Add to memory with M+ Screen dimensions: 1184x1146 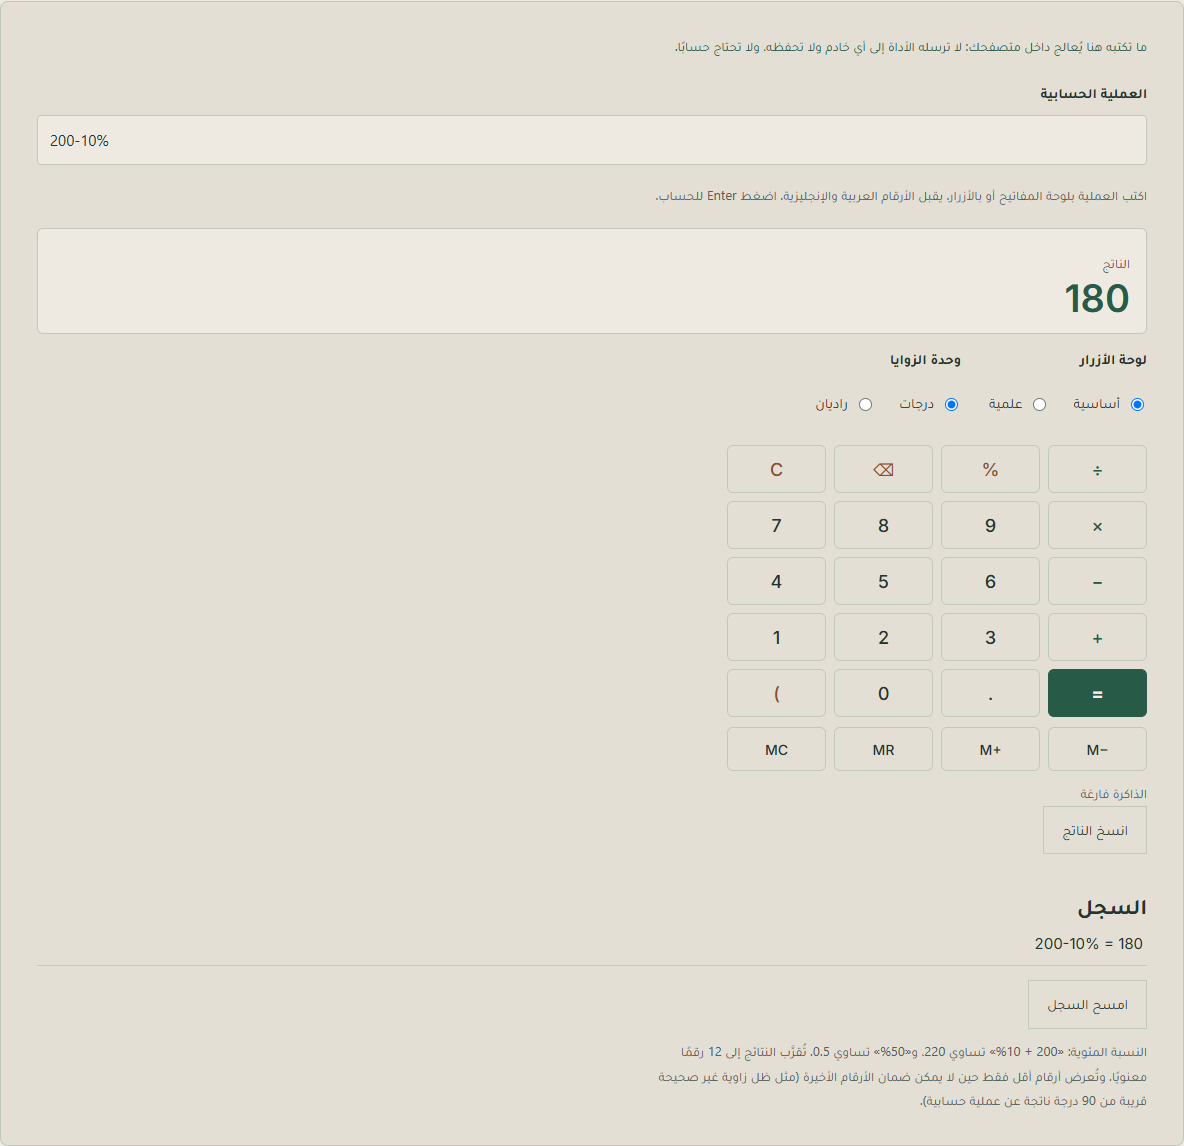(x=990, y=750)
